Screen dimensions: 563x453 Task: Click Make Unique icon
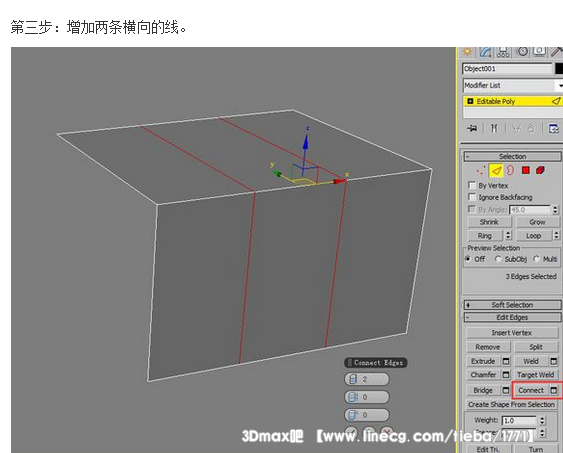[x=516, y=128]
